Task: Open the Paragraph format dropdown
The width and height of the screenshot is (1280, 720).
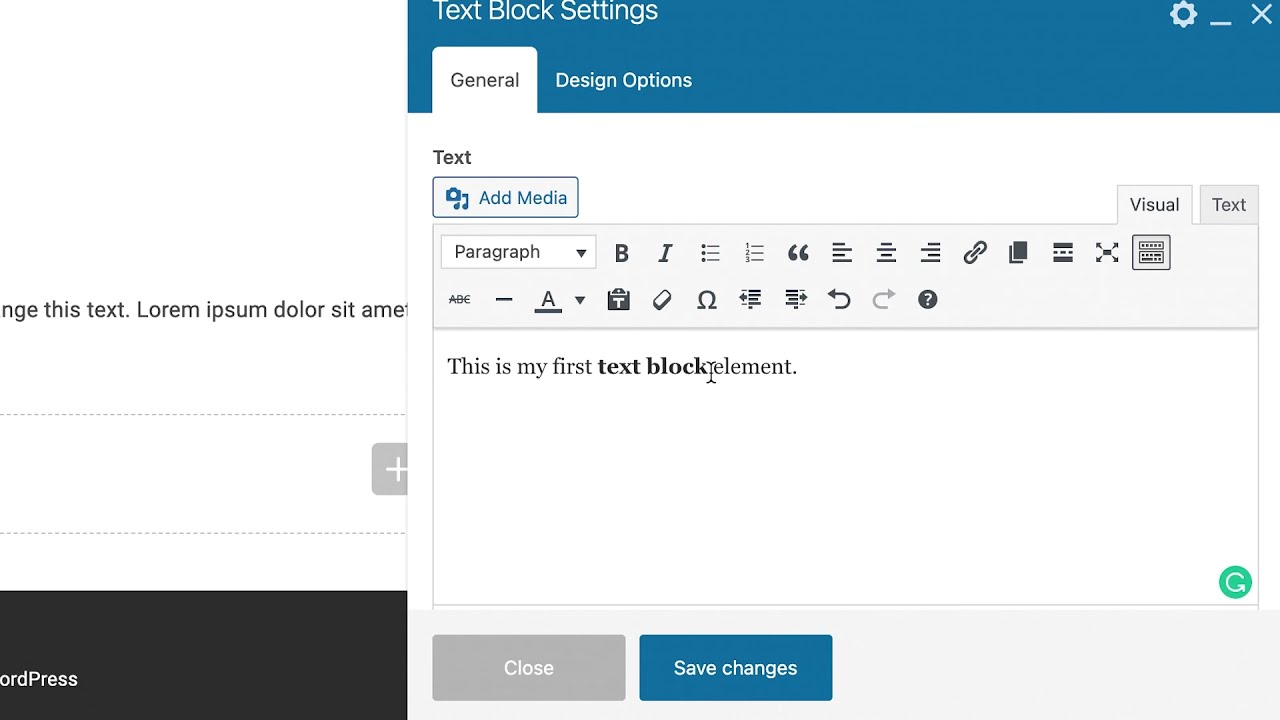Action: point(518,252)
